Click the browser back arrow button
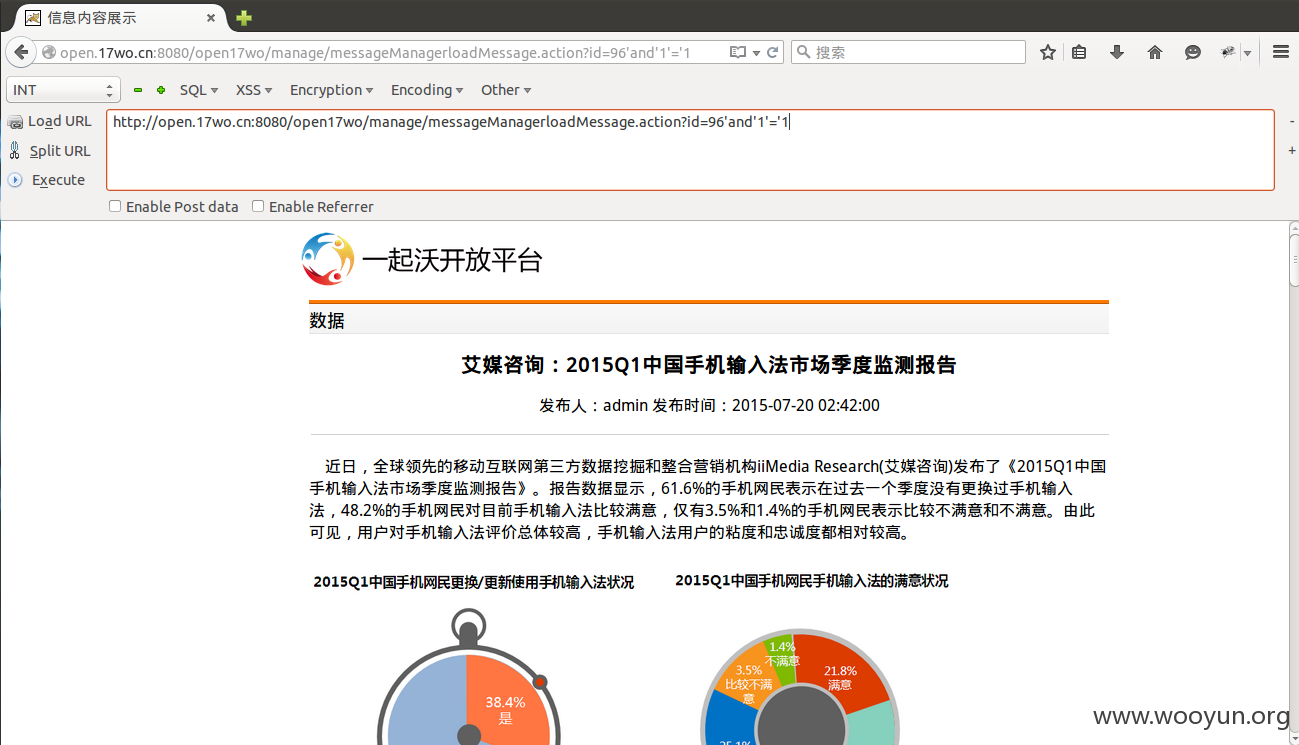The image size is (1299, 745). [20, 52]
